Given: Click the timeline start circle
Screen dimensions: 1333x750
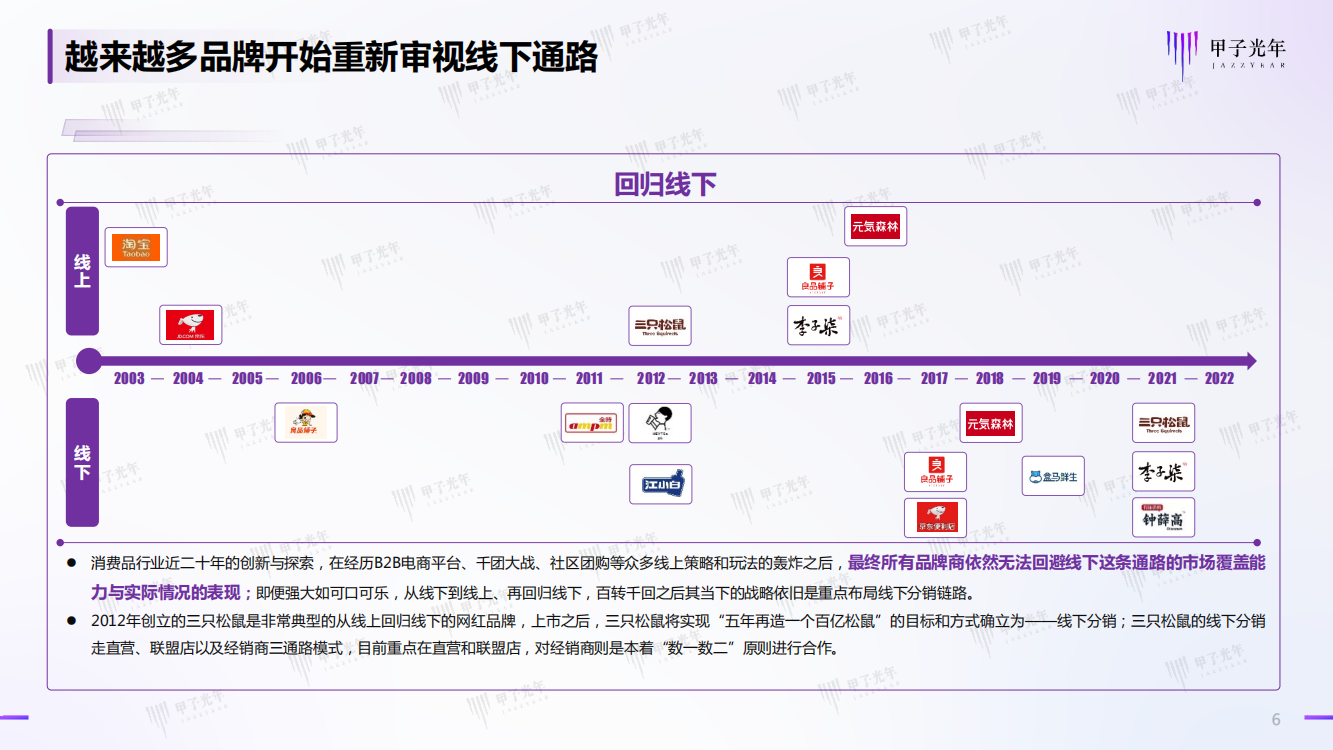Looking at the screenshot, I should coord(89,360).
